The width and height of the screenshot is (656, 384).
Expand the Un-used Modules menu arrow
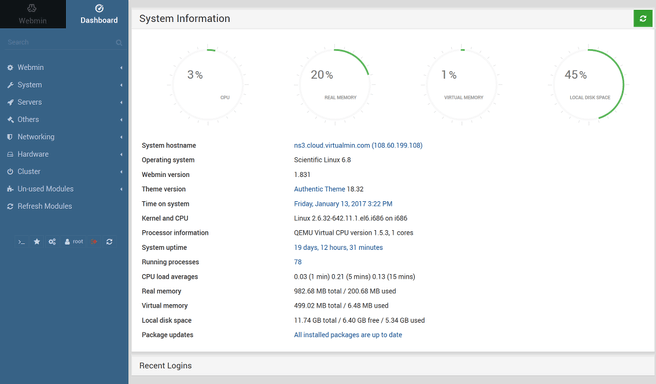[121, 189]
